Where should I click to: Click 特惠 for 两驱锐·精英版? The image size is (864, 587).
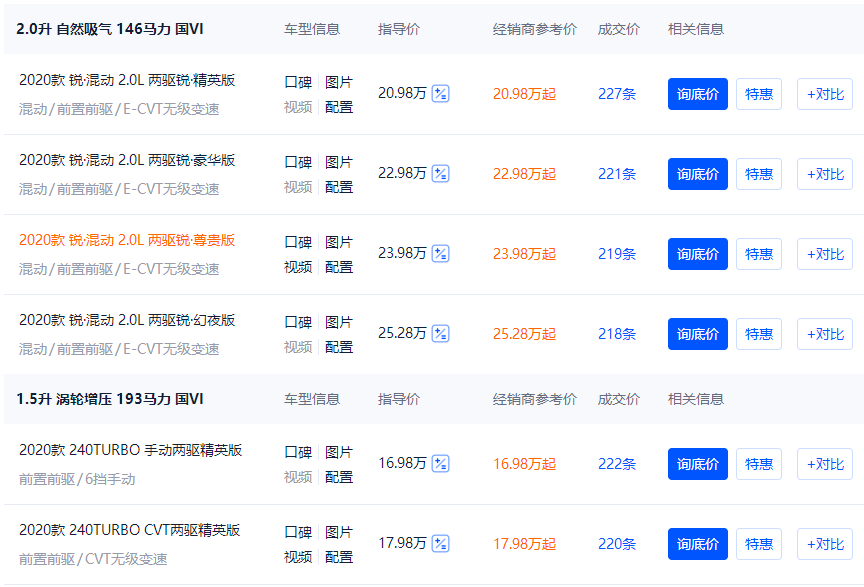point(759,94)
